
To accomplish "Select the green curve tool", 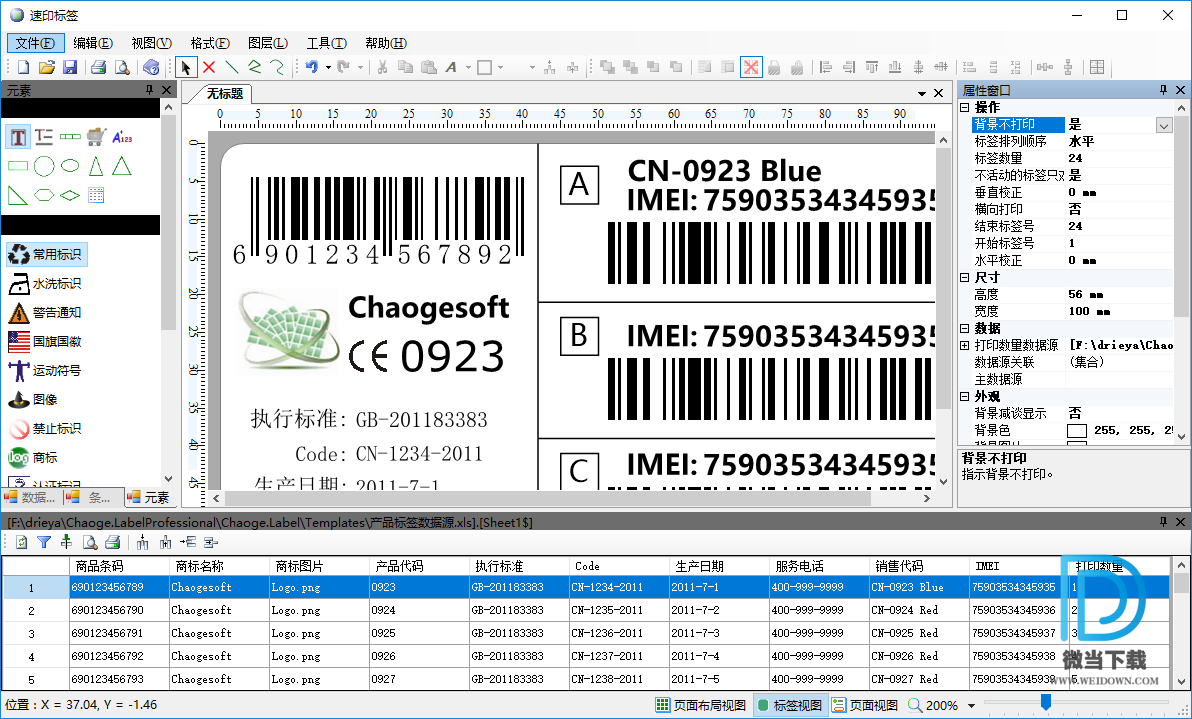I will click(277, 68).
